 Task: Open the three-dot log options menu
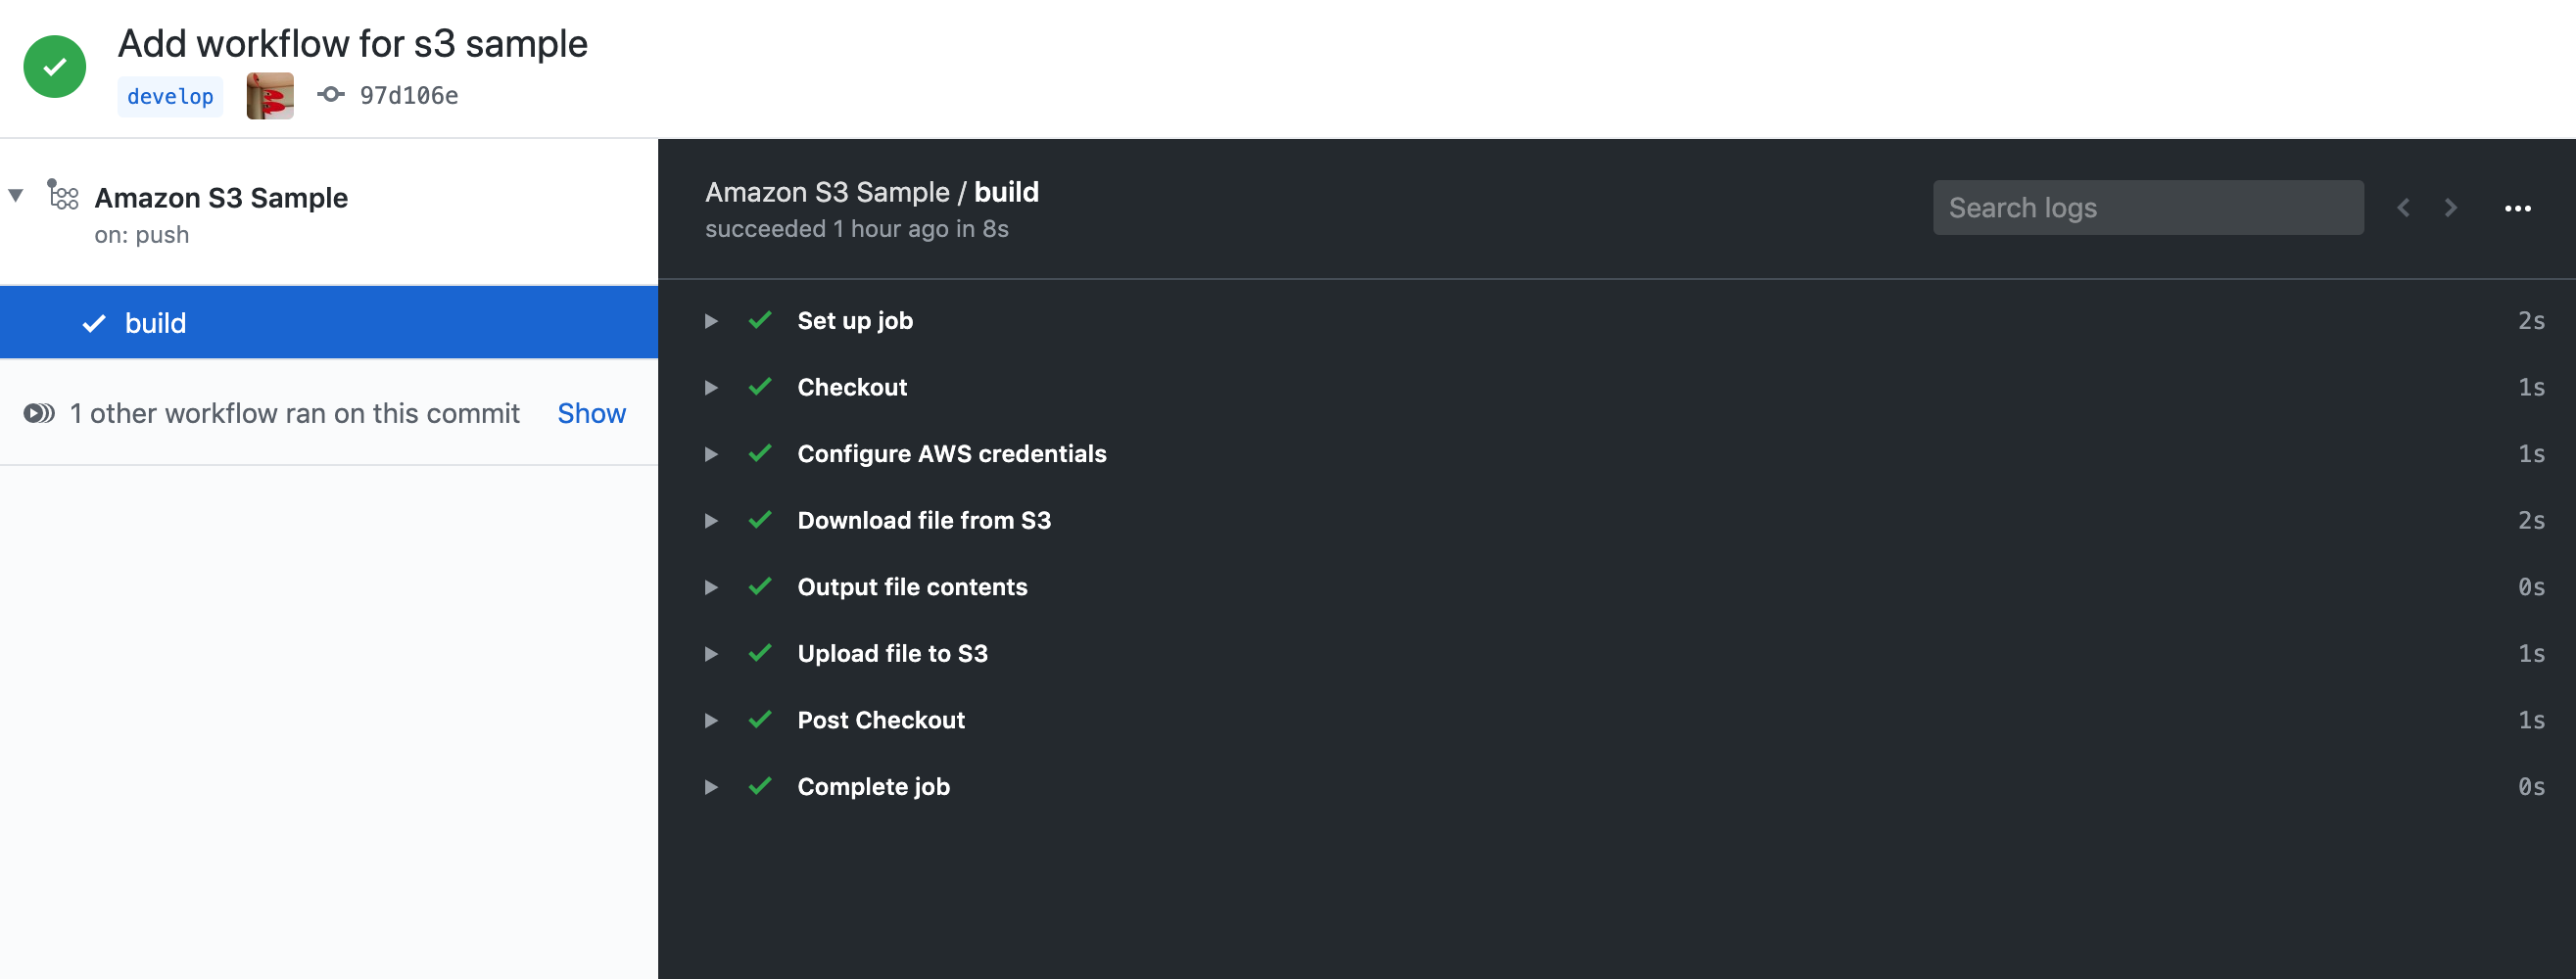point(2517,208)
